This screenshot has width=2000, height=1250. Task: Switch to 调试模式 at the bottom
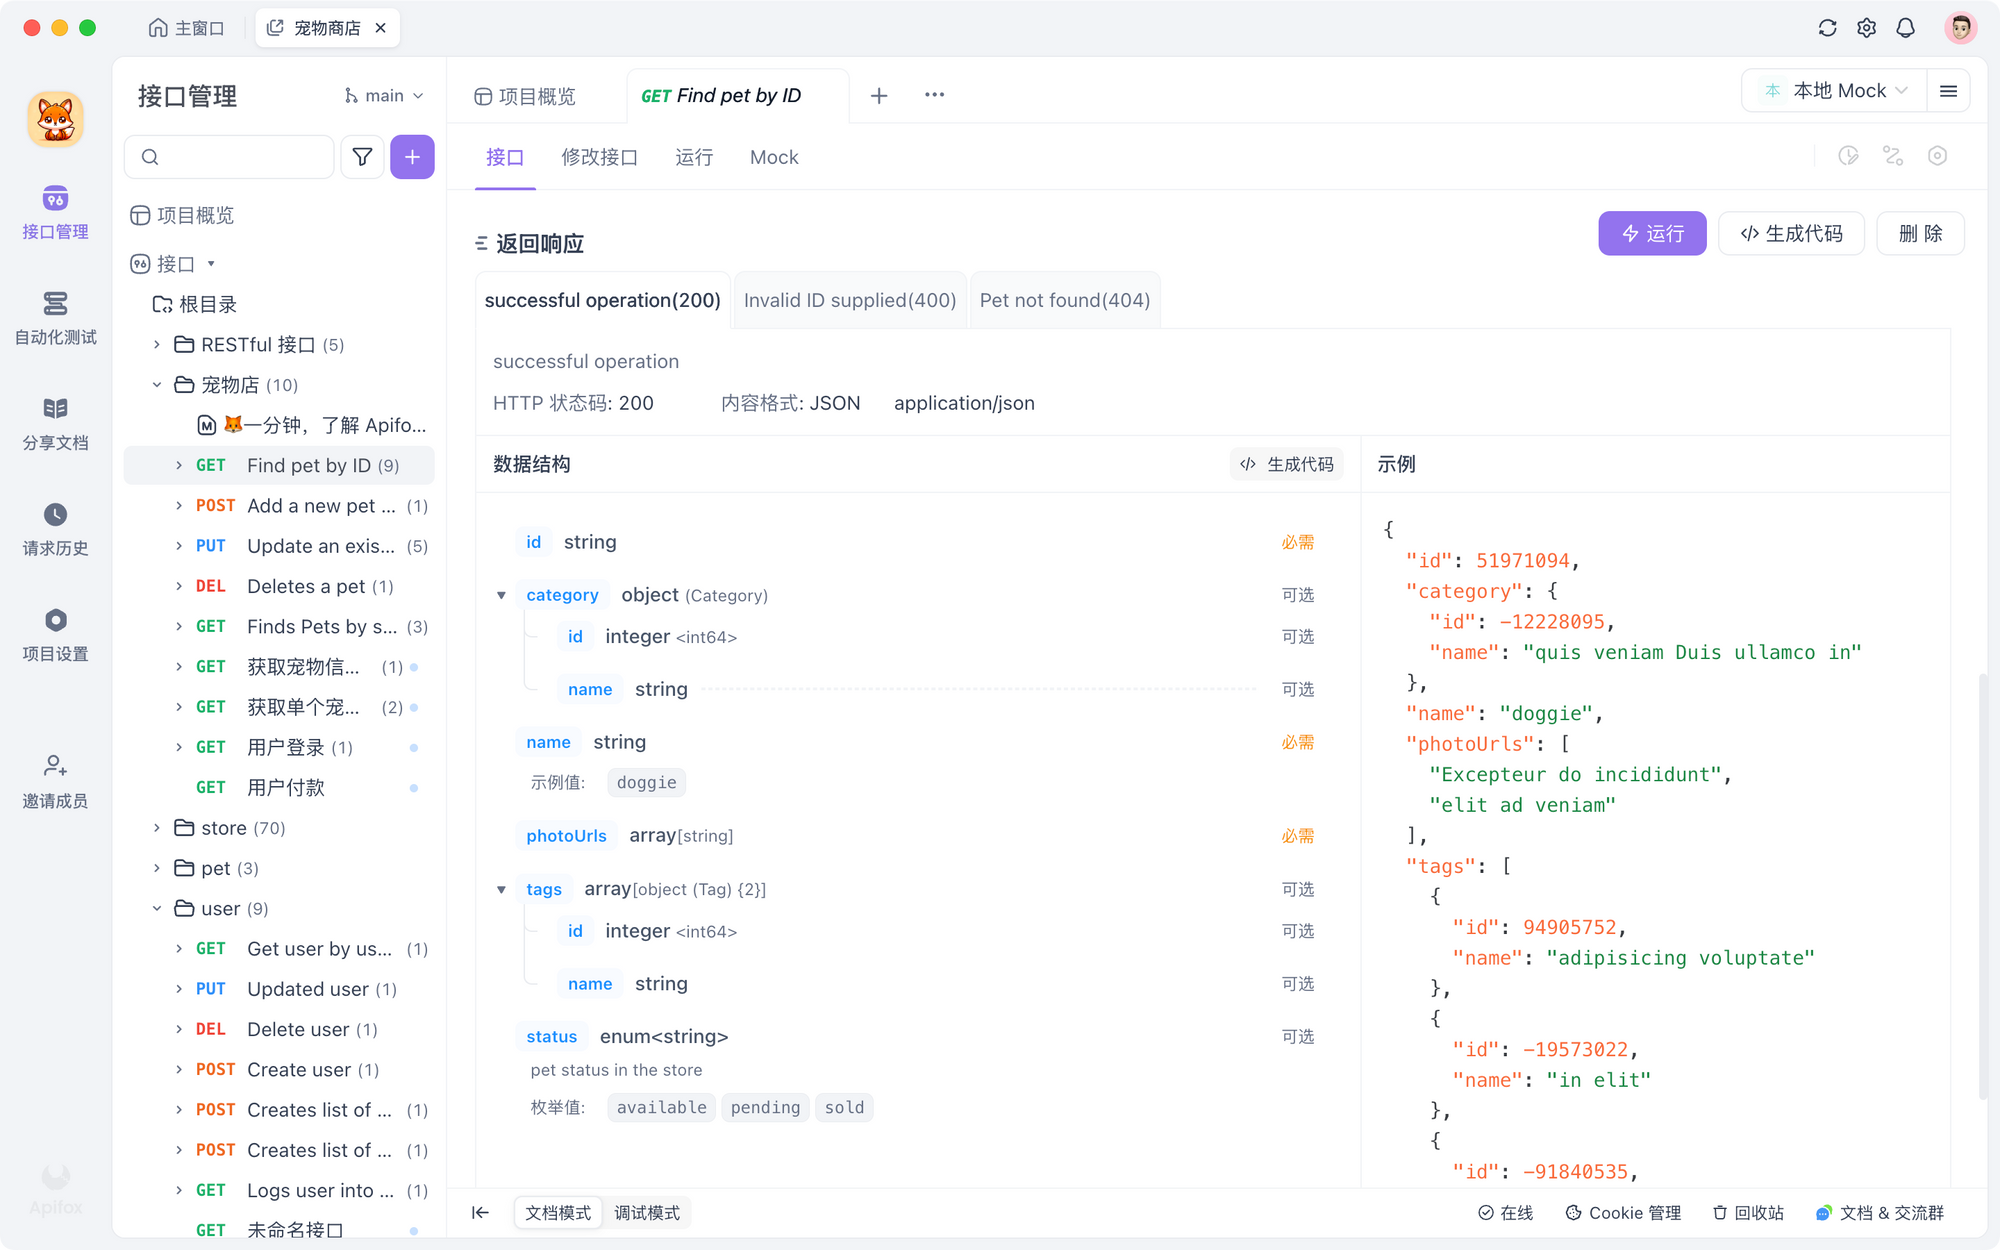[647, 1212]
